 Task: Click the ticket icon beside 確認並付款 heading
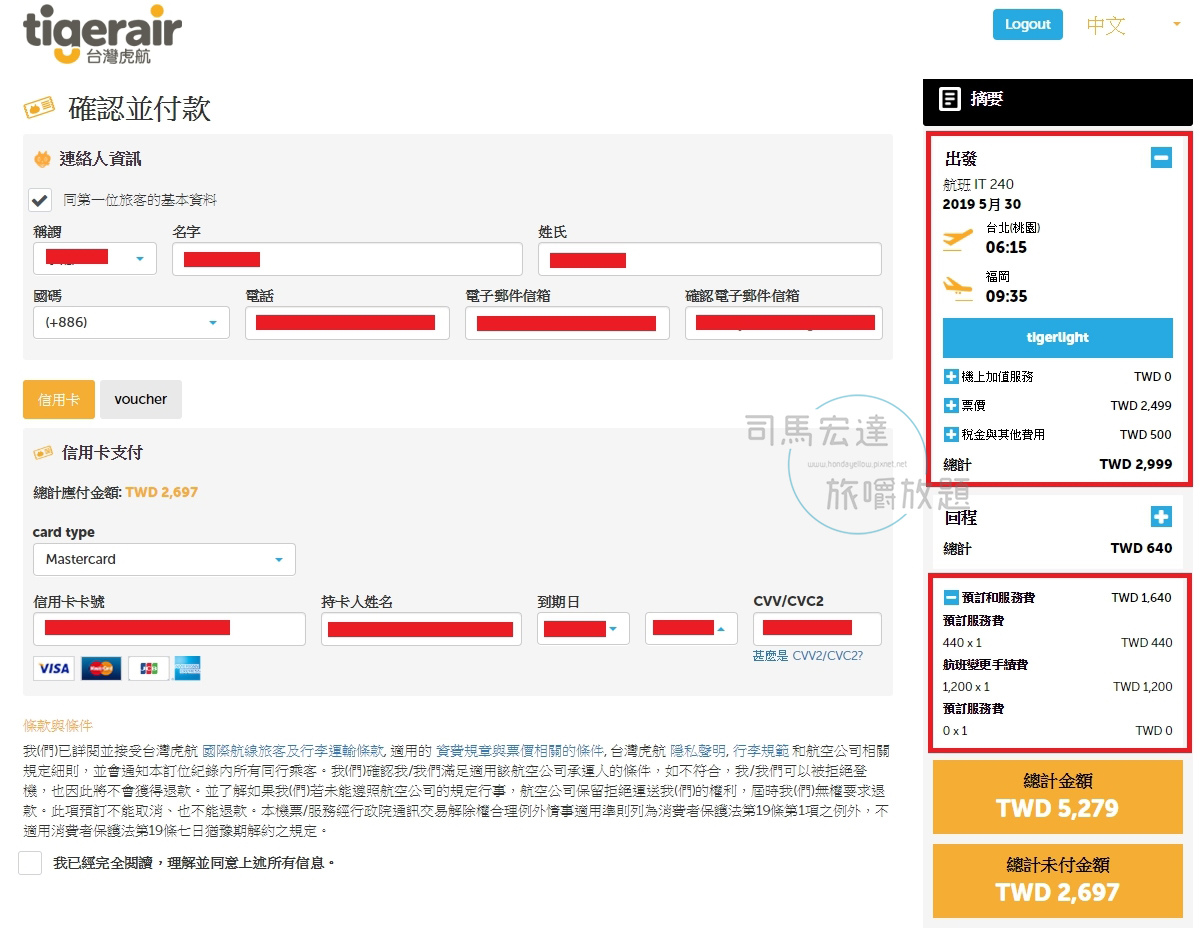click(39, 106)
